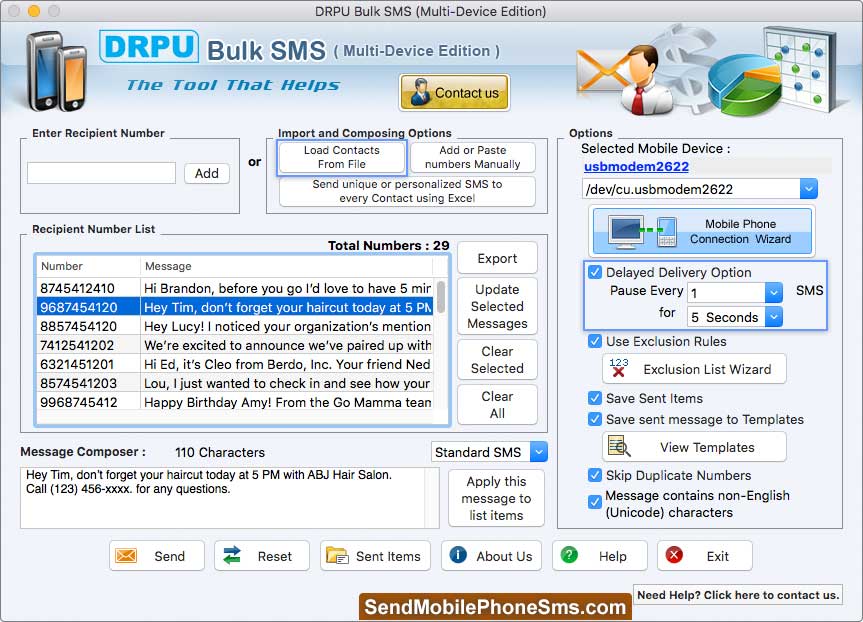Open the /dev/cu.usbmodem2622 device dropdown
The height and width of the screenshot is (622, 863).
pos(808,189)
